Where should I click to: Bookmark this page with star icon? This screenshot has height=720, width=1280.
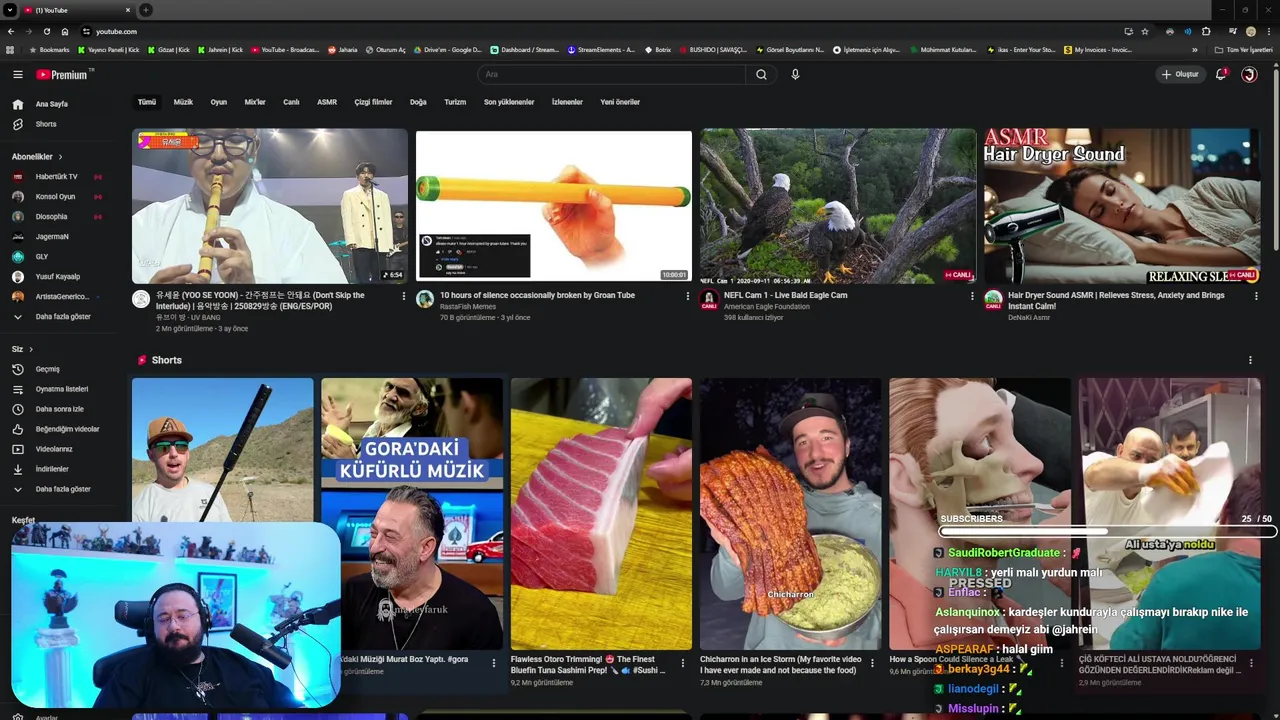1145,31
